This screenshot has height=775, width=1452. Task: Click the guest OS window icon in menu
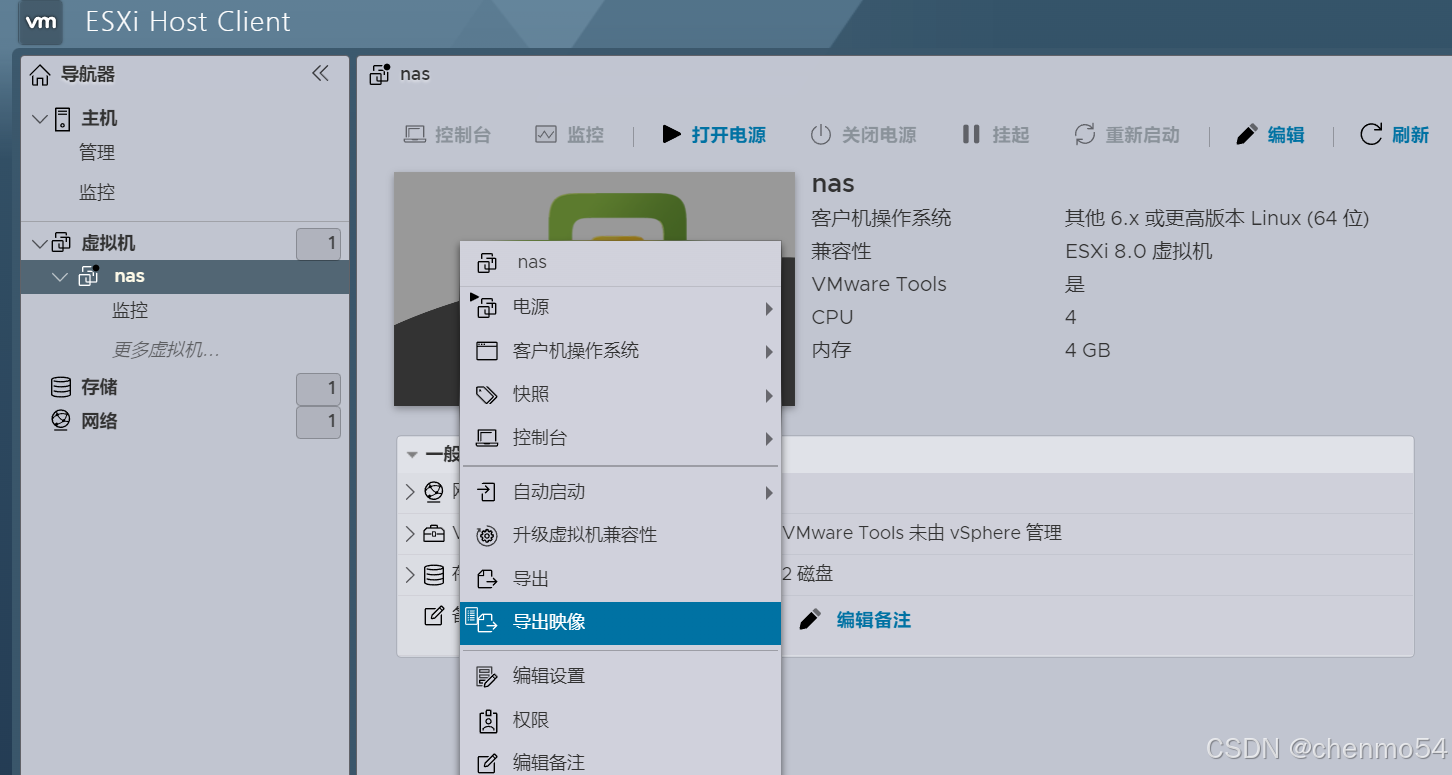[x=487, y=351]
